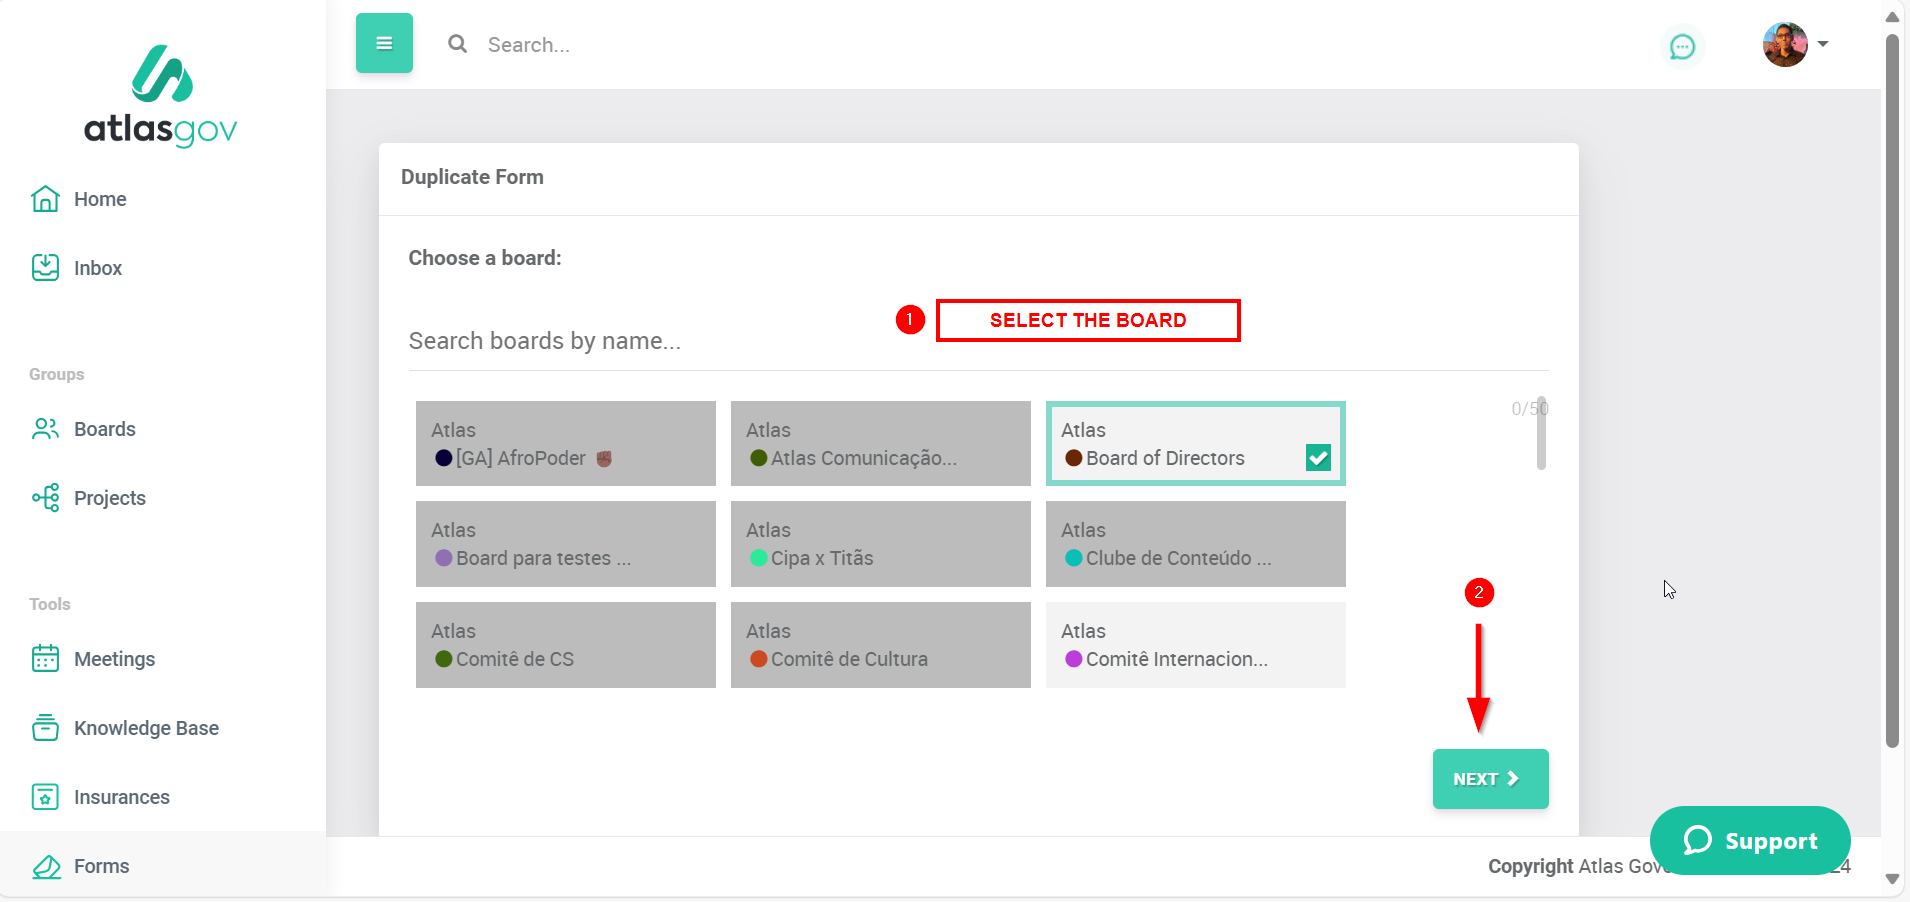Click the fist emoji on AfroPoder card
This screenshot has width=1910, height=902.
604,458
